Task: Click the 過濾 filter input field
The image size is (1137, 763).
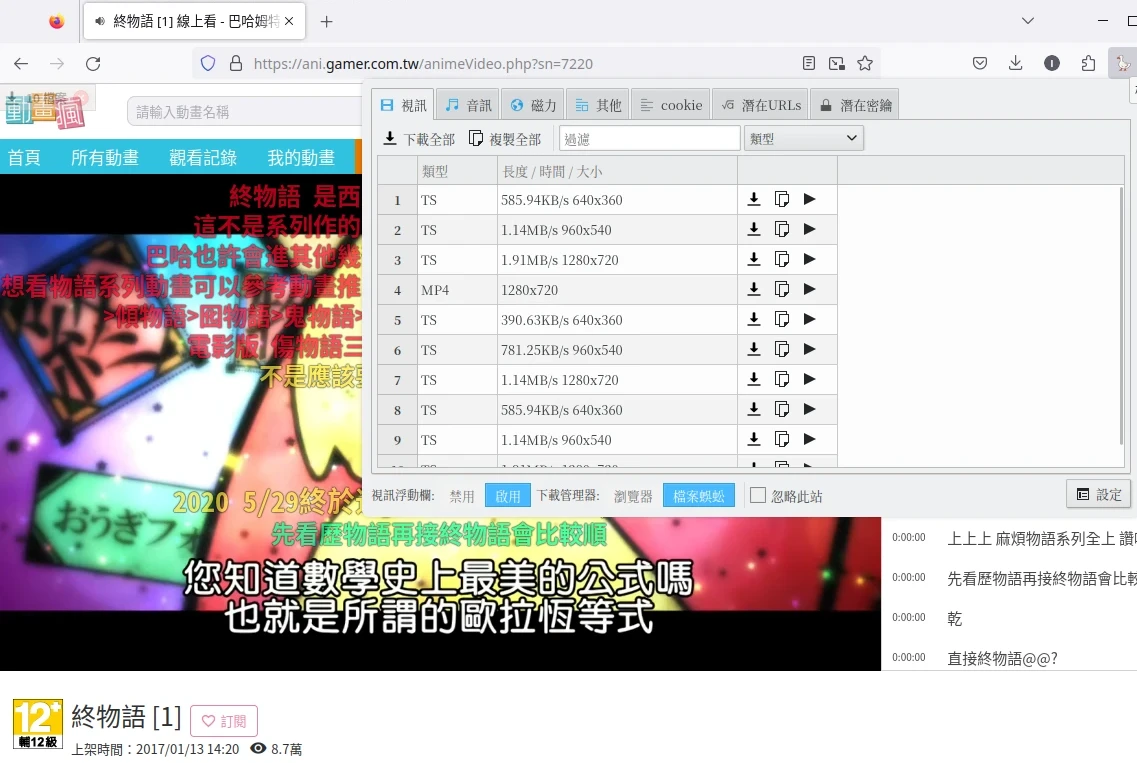Action: coord(649,138)
